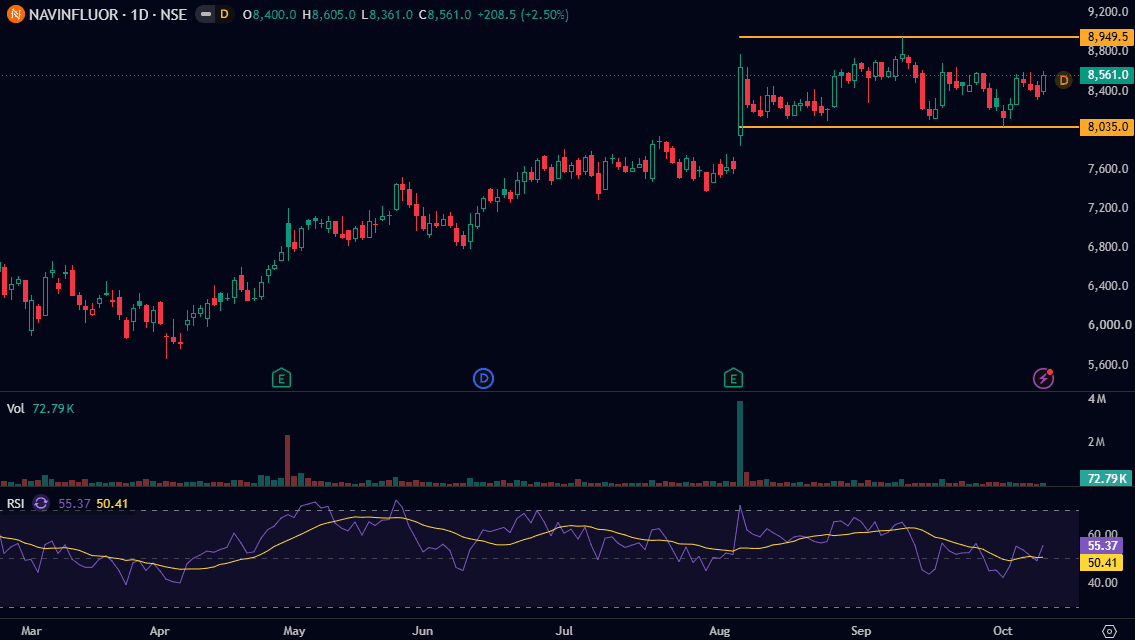Click the yellow D badge next to symbol title
1135x640 pixels.
point(224,14)
